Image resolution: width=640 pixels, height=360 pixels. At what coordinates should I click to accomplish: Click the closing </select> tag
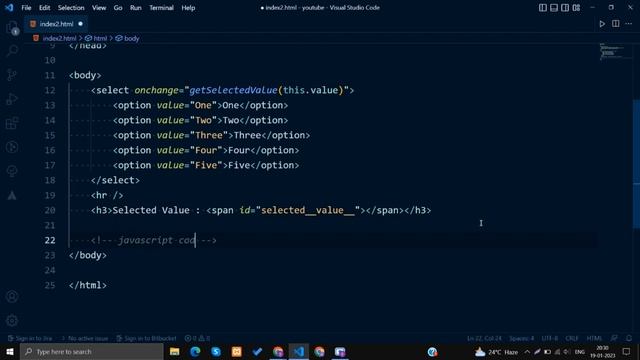pyautogui.click(x=115, y=180)
